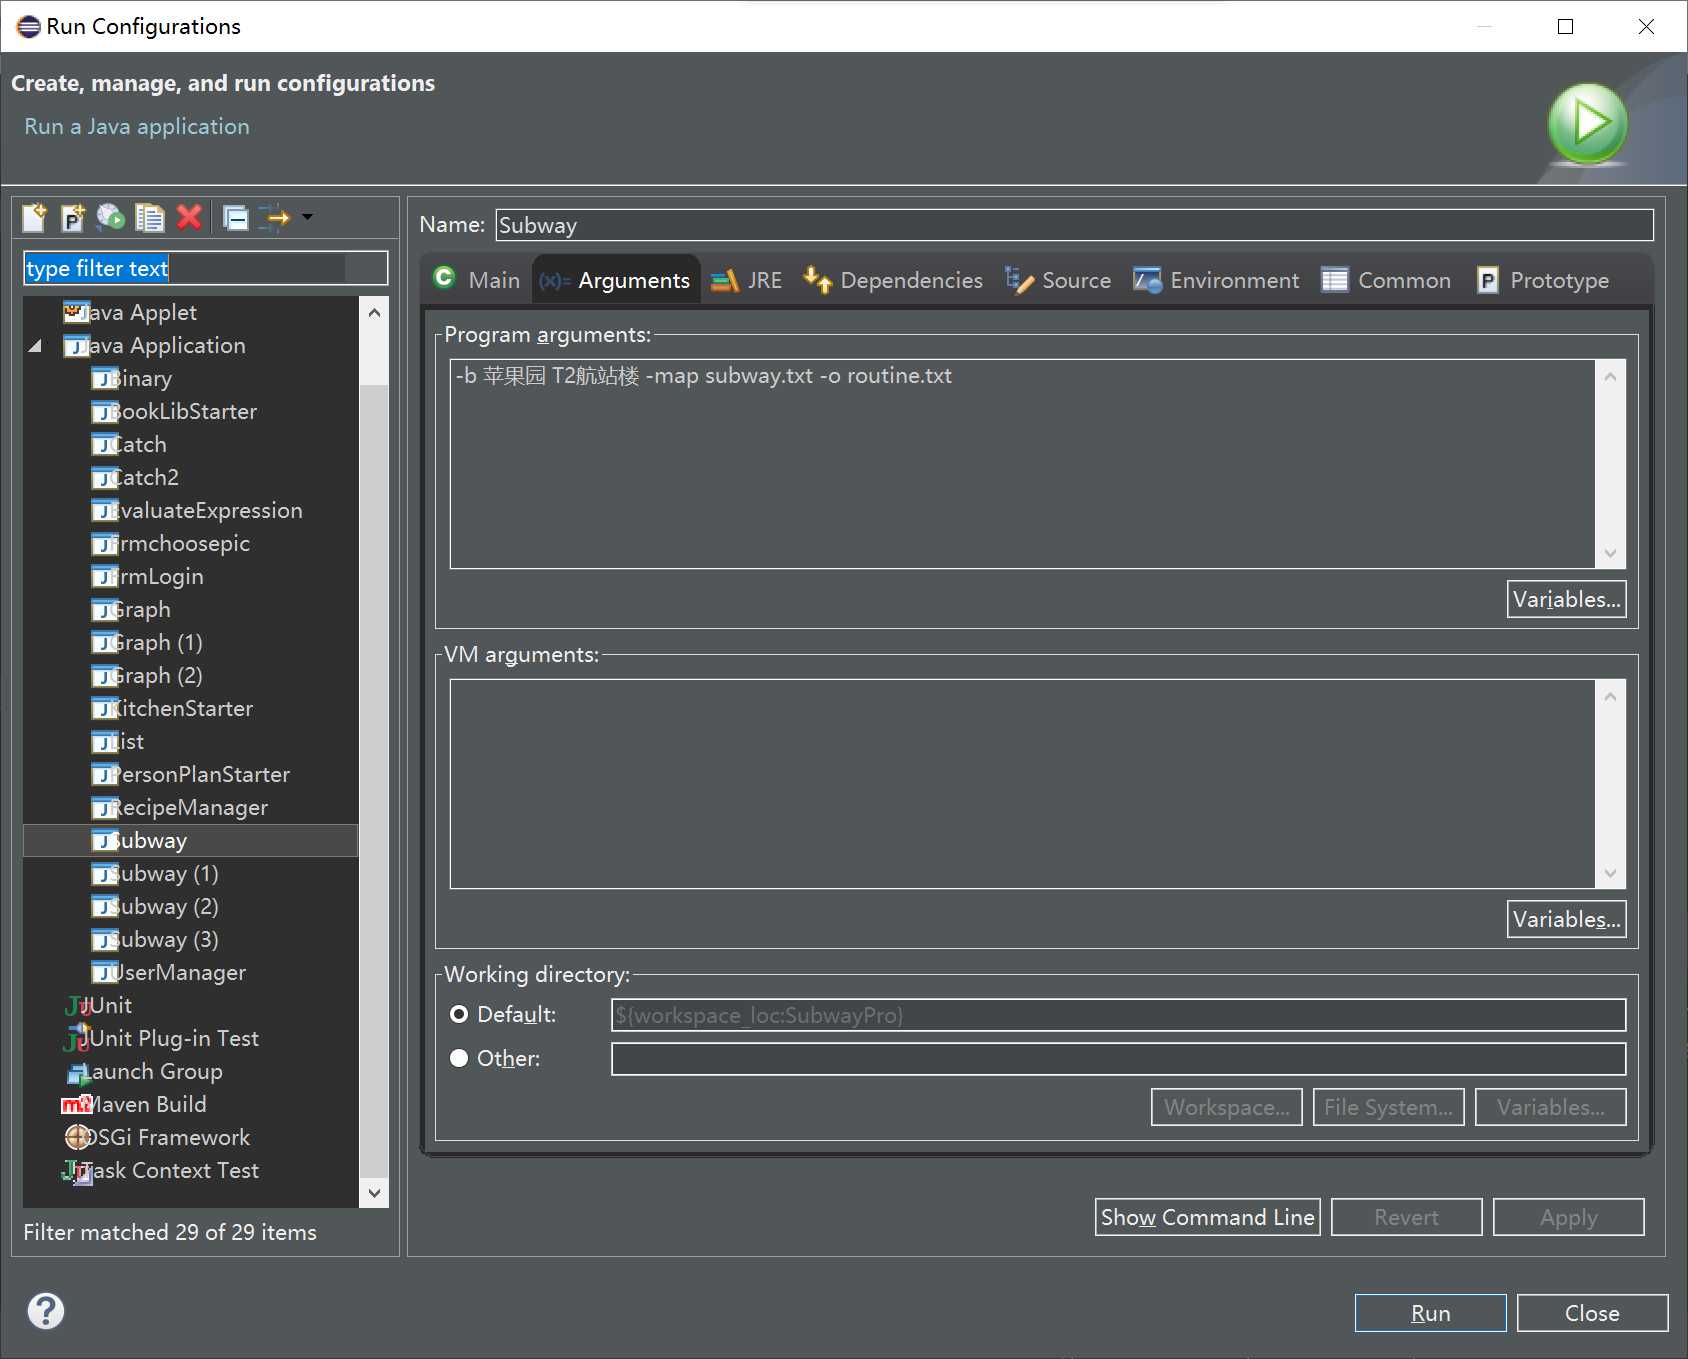Switch to the Main tab

pyautogui.click(x=477, y=280)
